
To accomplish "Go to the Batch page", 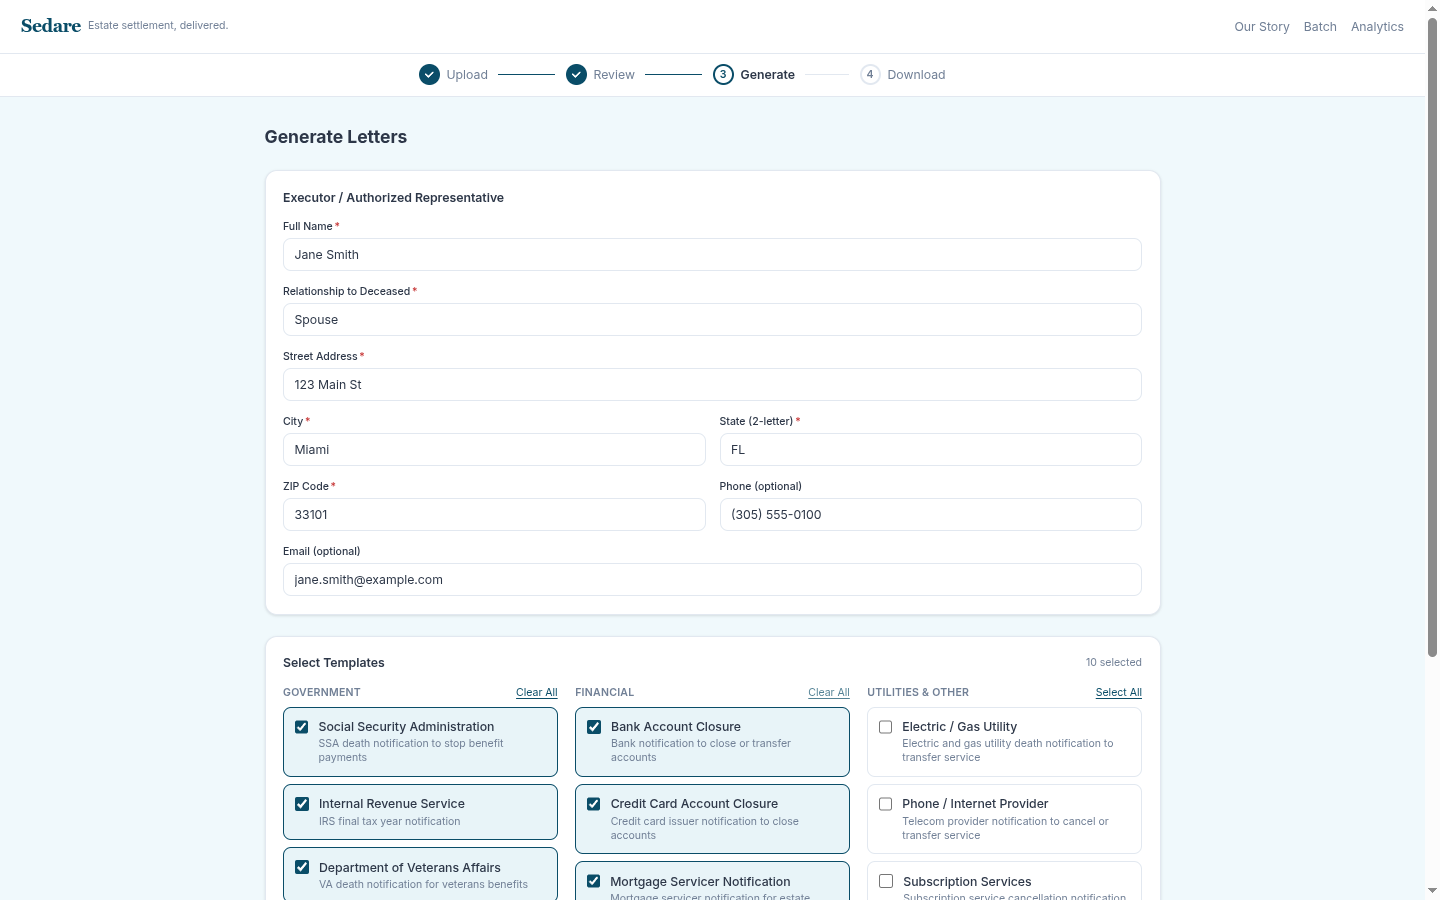I will (x=1320, y=27).
